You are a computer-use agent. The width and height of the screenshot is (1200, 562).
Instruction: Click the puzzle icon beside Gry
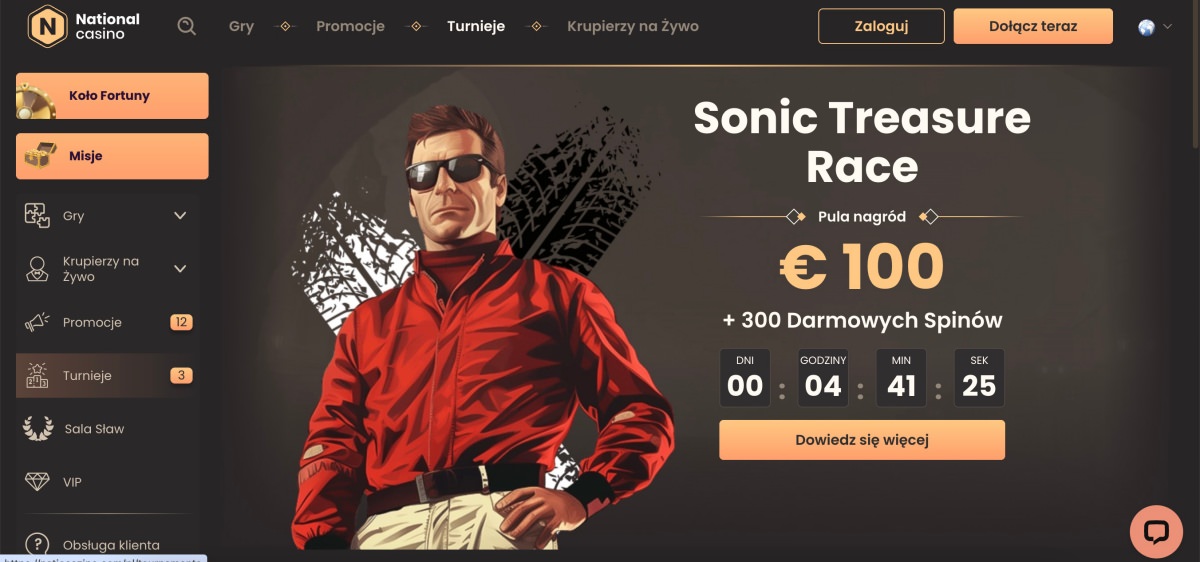coord(37,215)
